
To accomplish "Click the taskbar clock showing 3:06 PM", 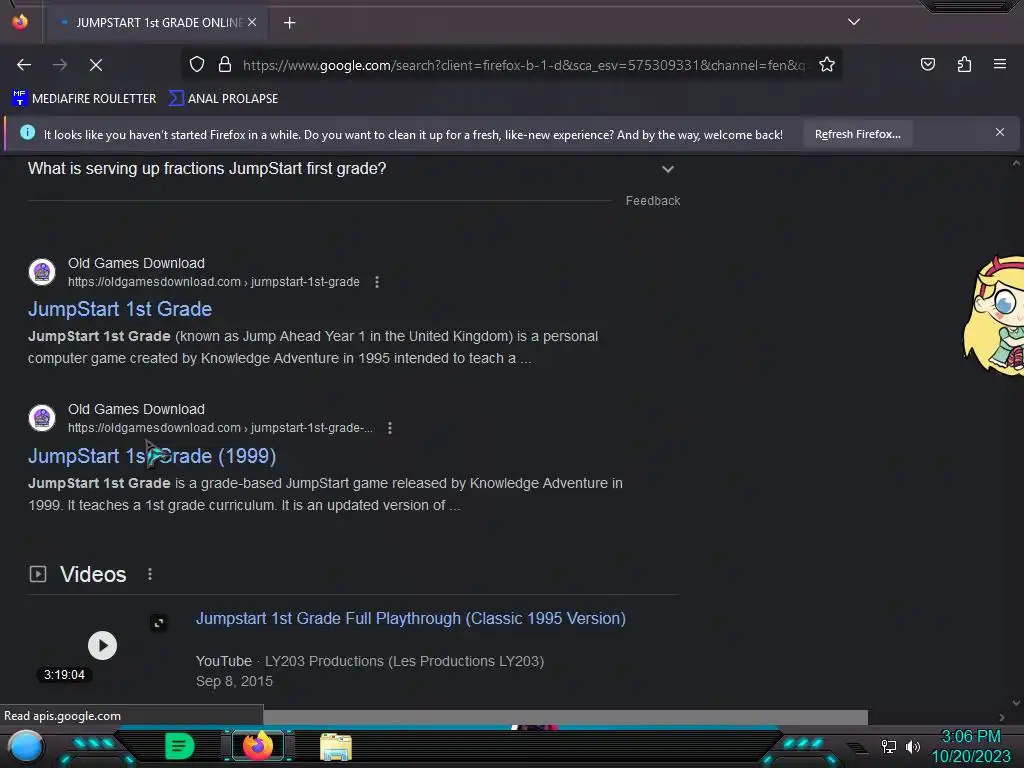I will click(971, 746).
